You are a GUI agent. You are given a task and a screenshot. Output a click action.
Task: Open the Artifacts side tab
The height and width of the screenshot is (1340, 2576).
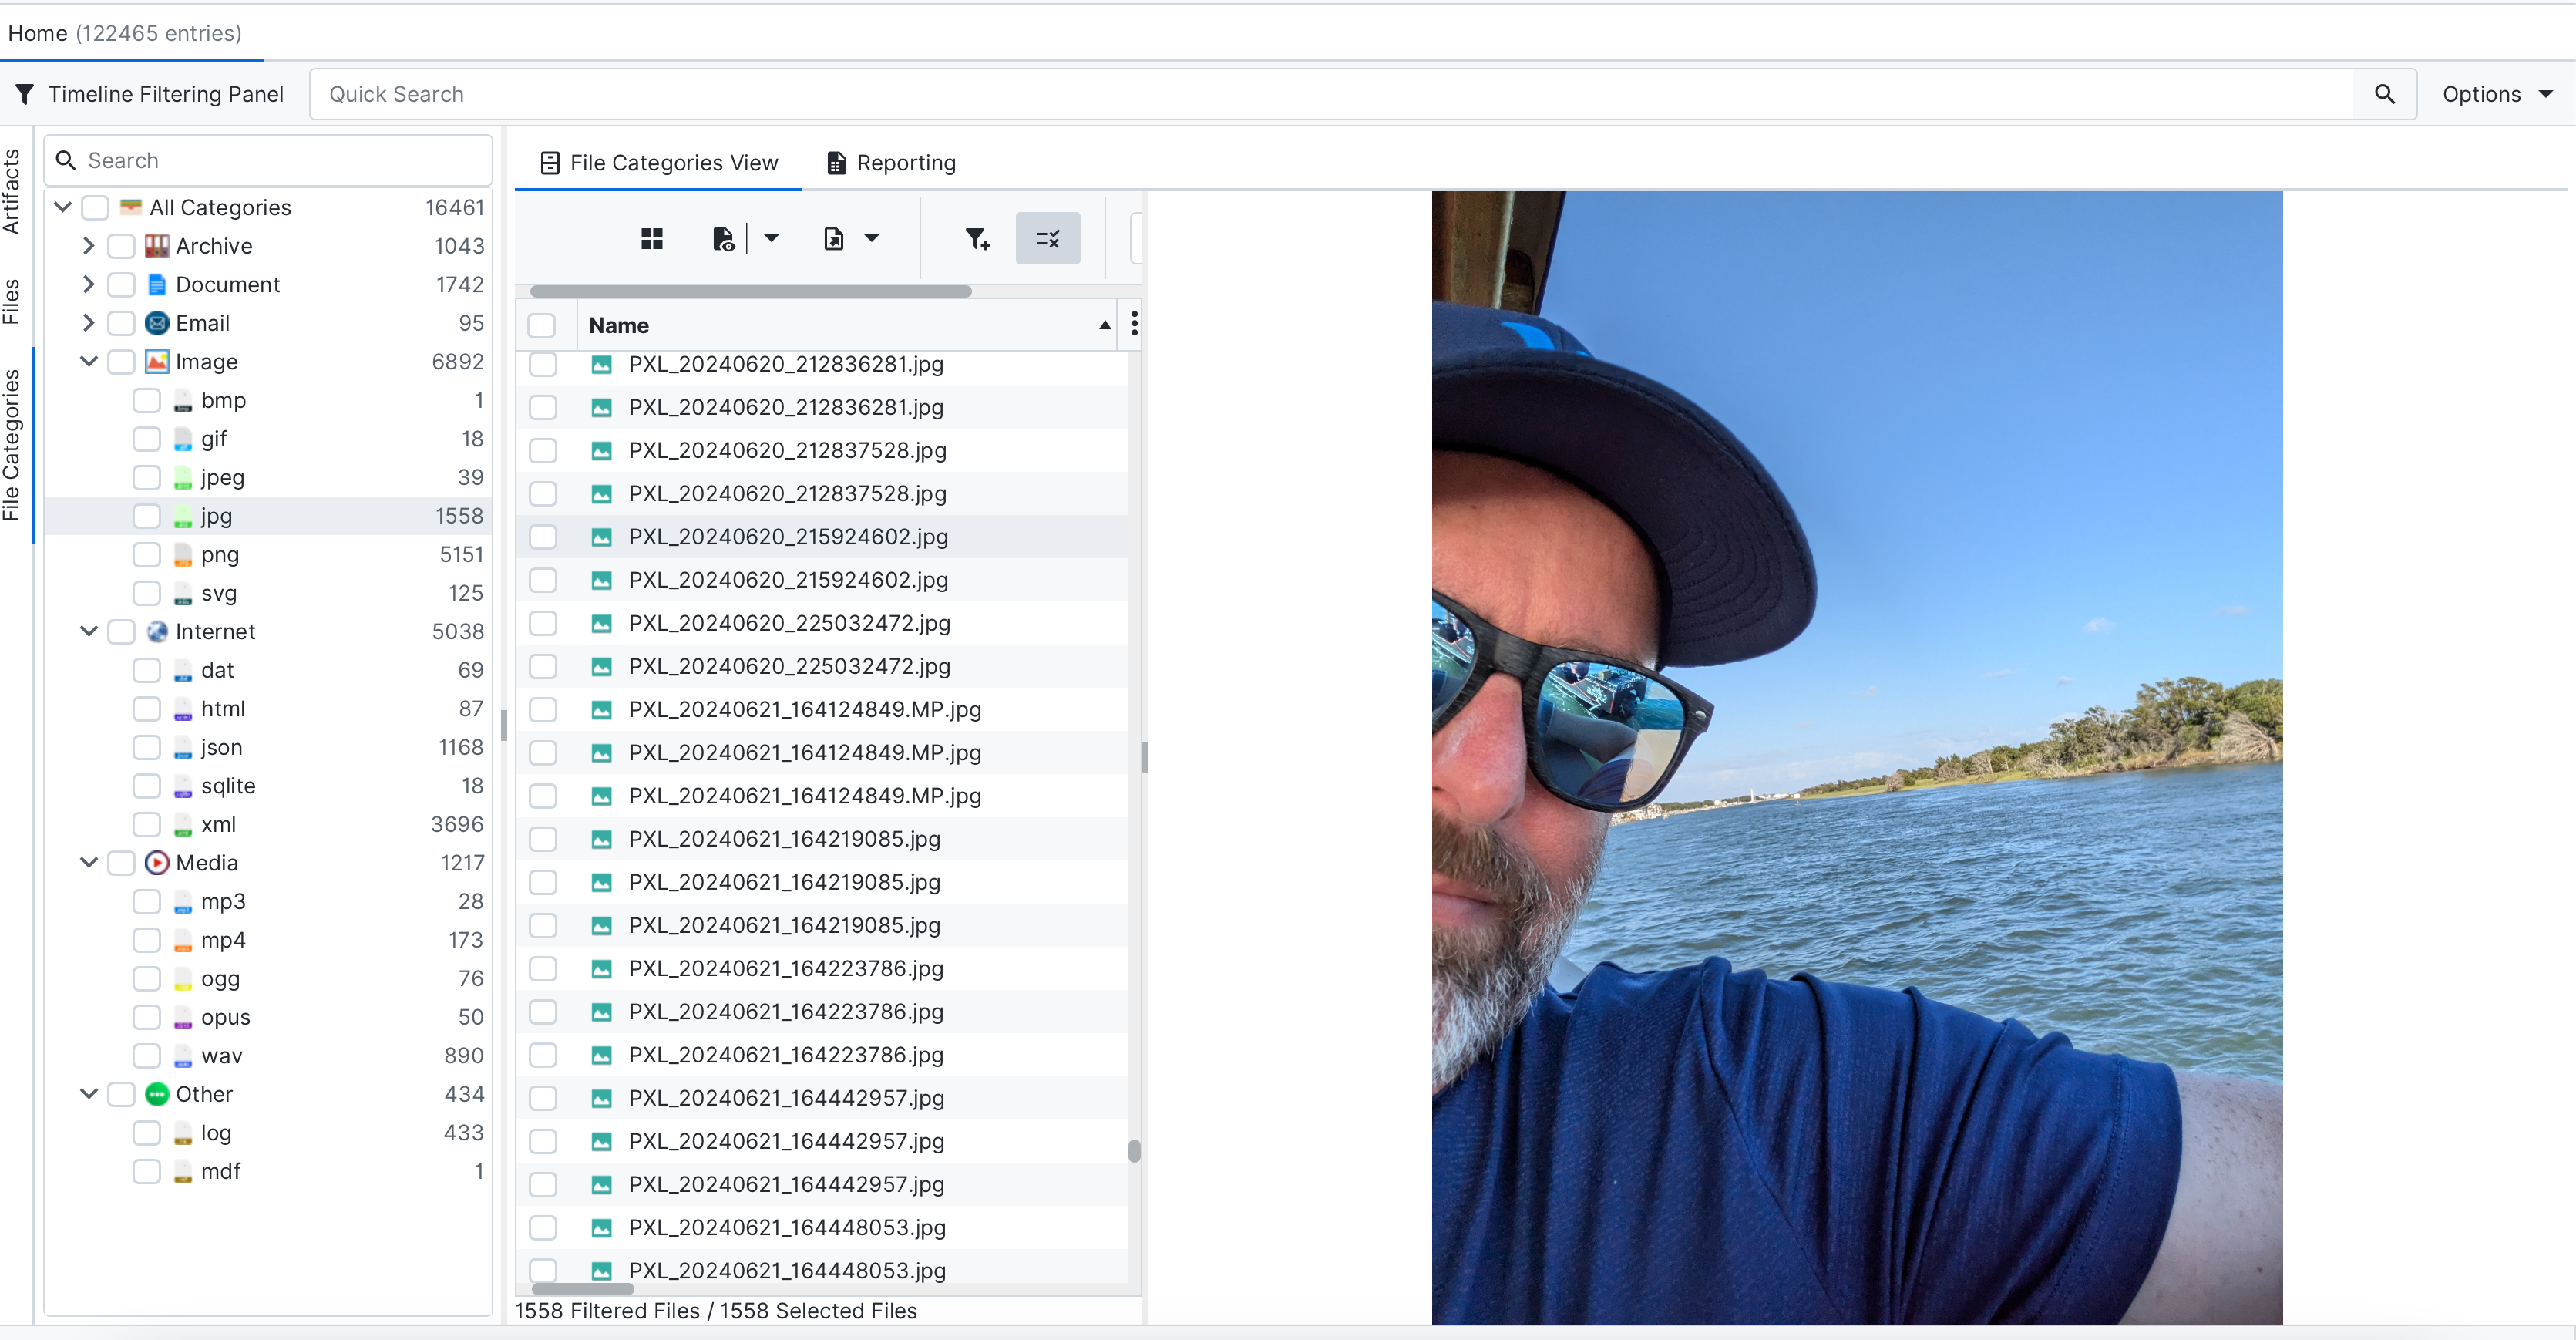coord(12,190)
